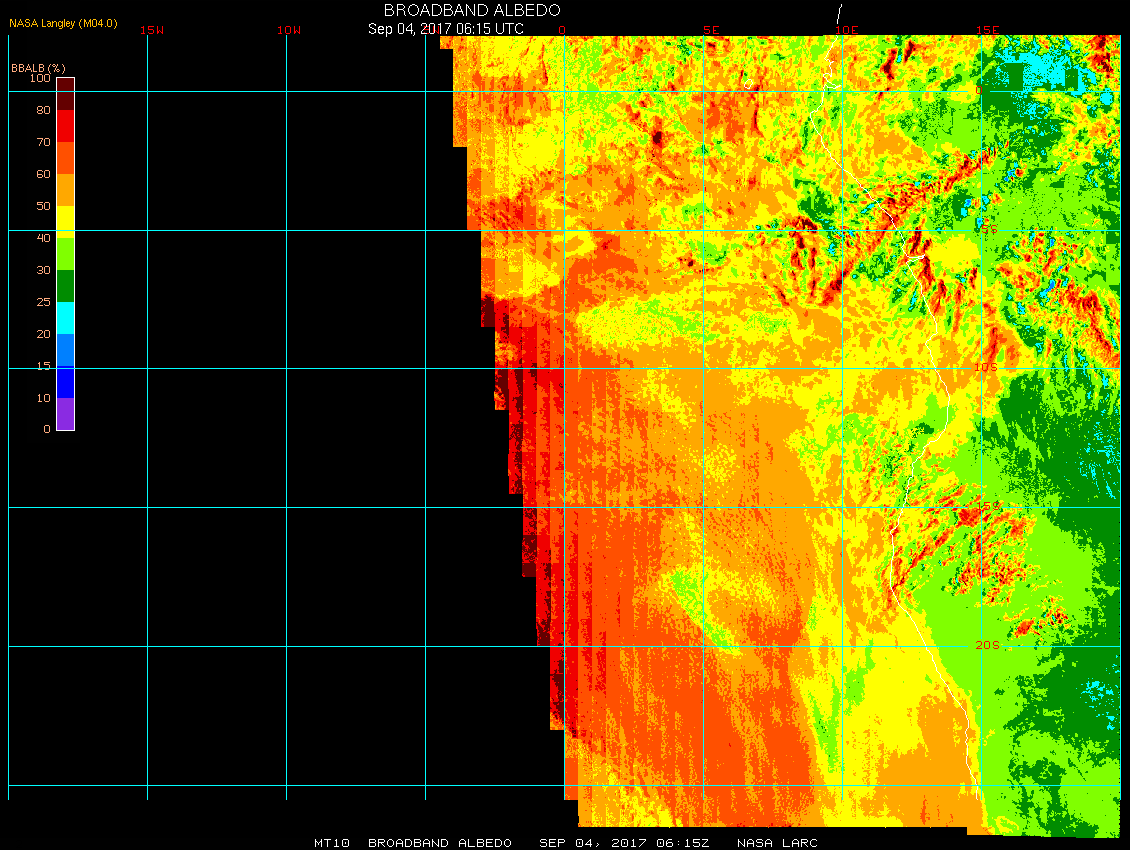Click the red 70-80% color bar segment
Screen dimensions: 1130x850
[x=65, y=126]
